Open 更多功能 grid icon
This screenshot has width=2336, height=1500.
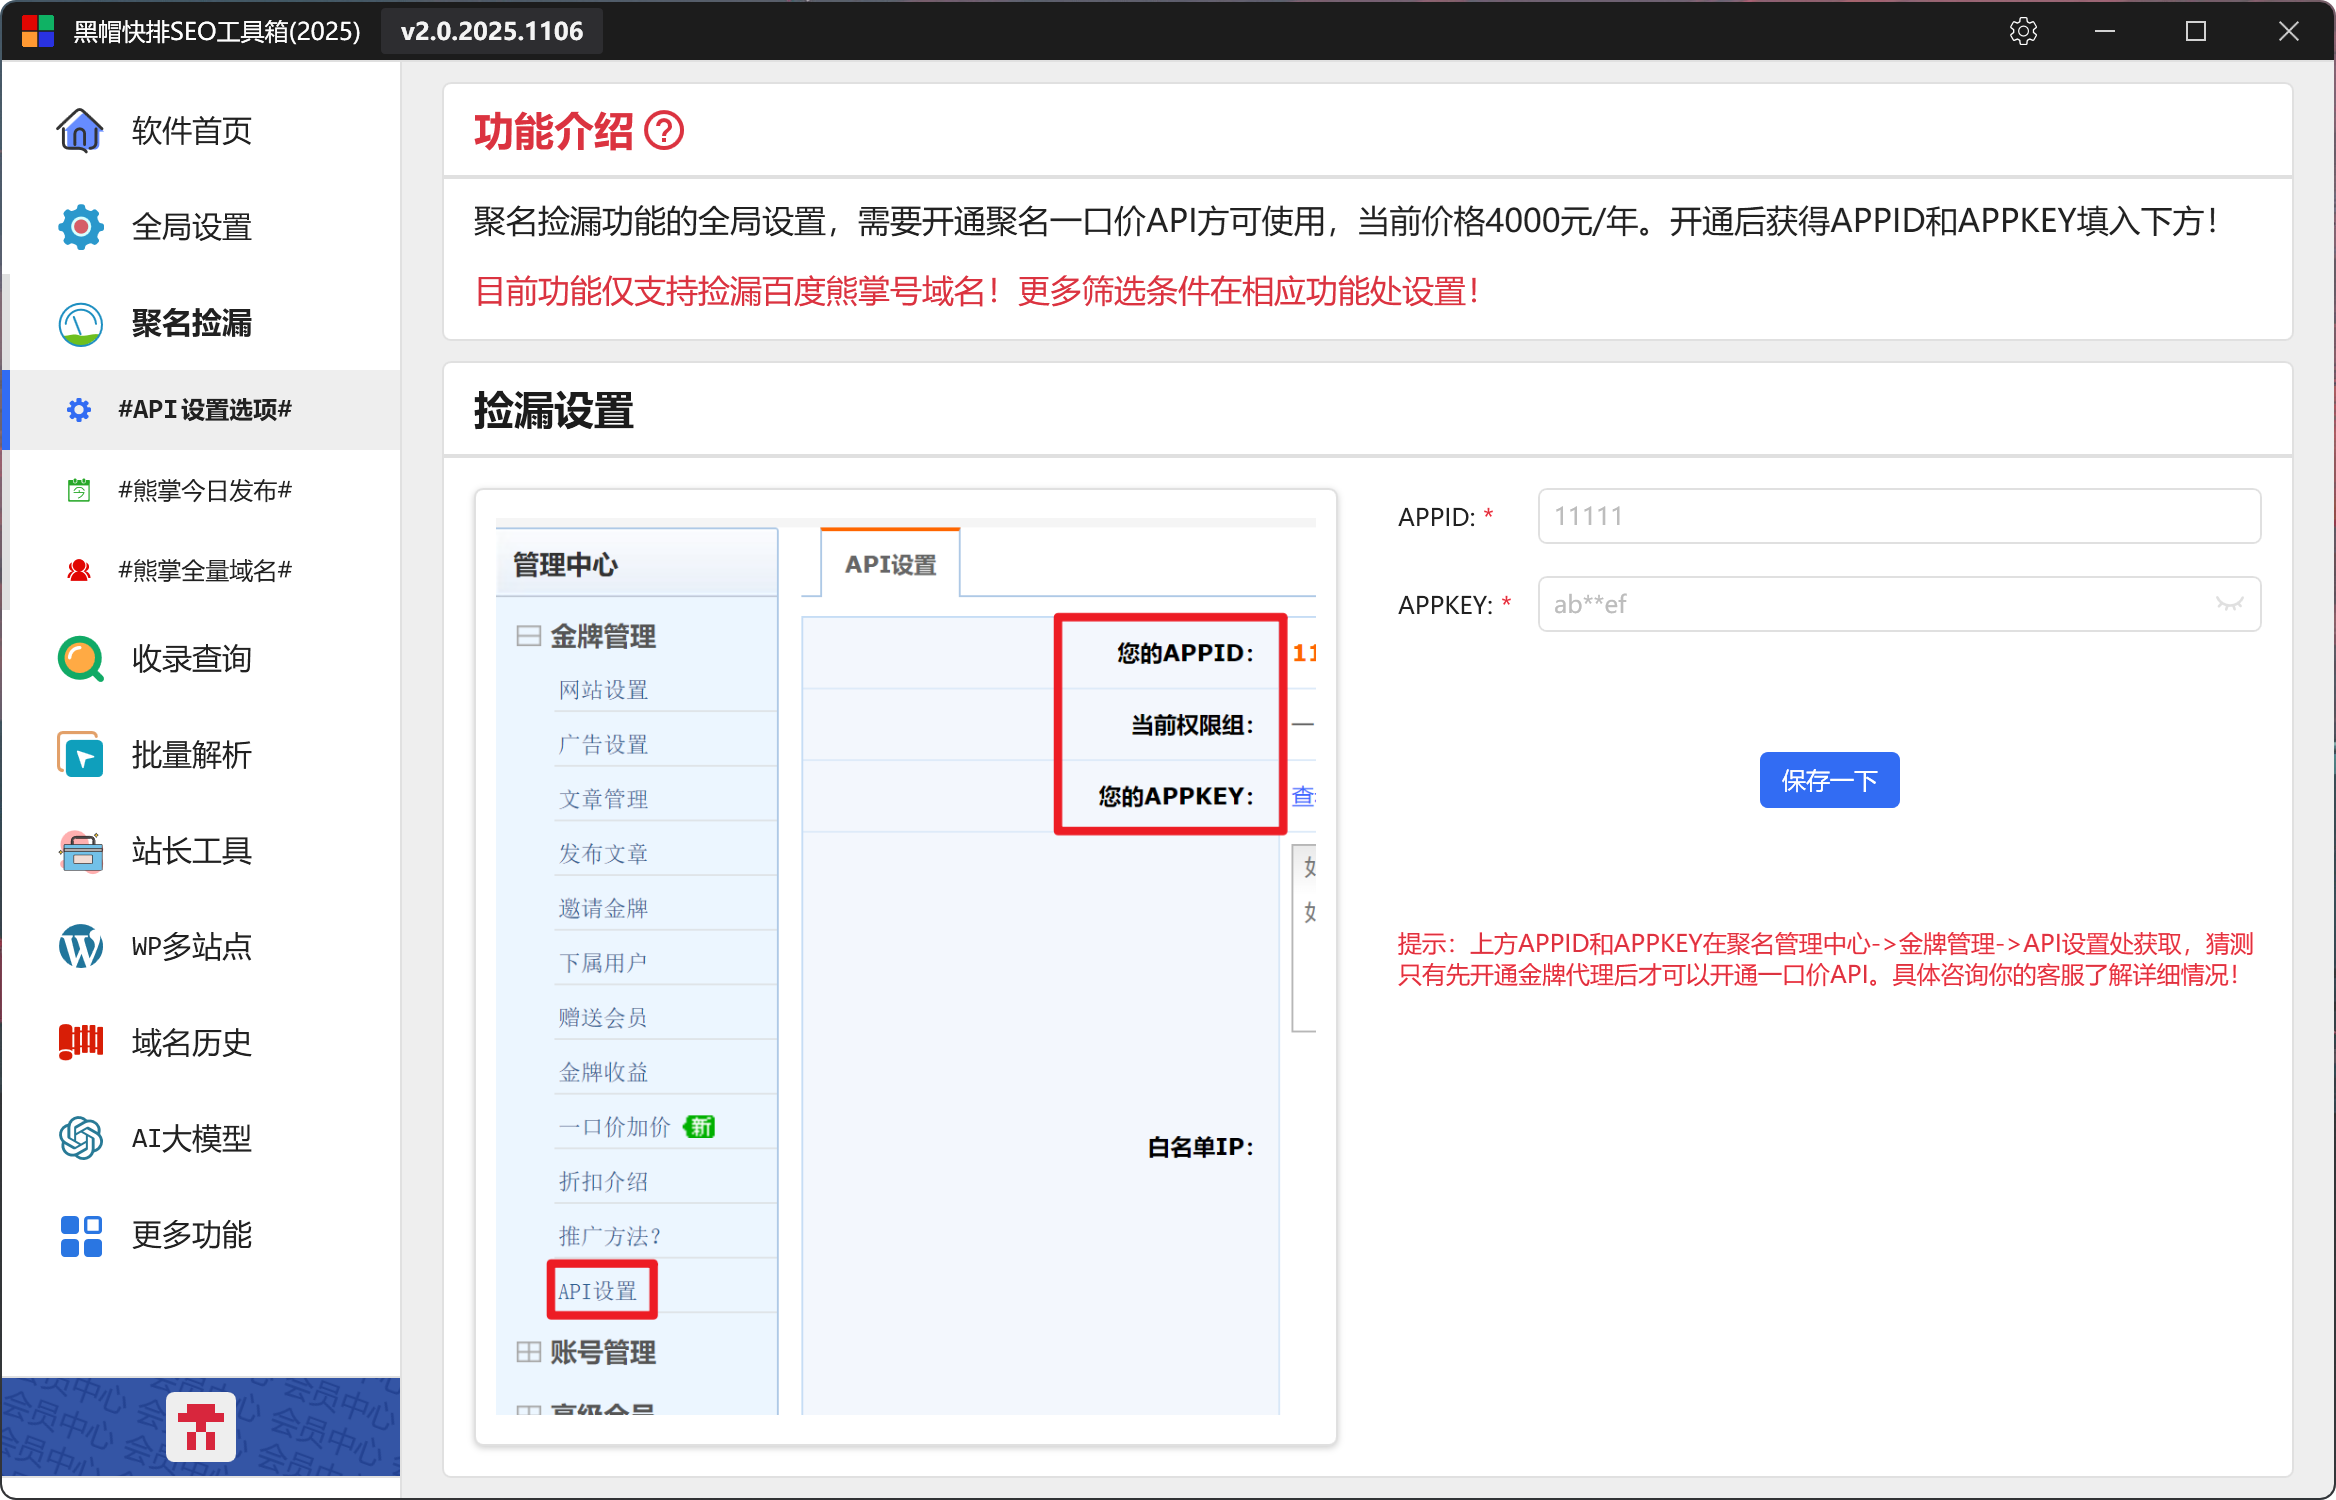pos(80,1235)
